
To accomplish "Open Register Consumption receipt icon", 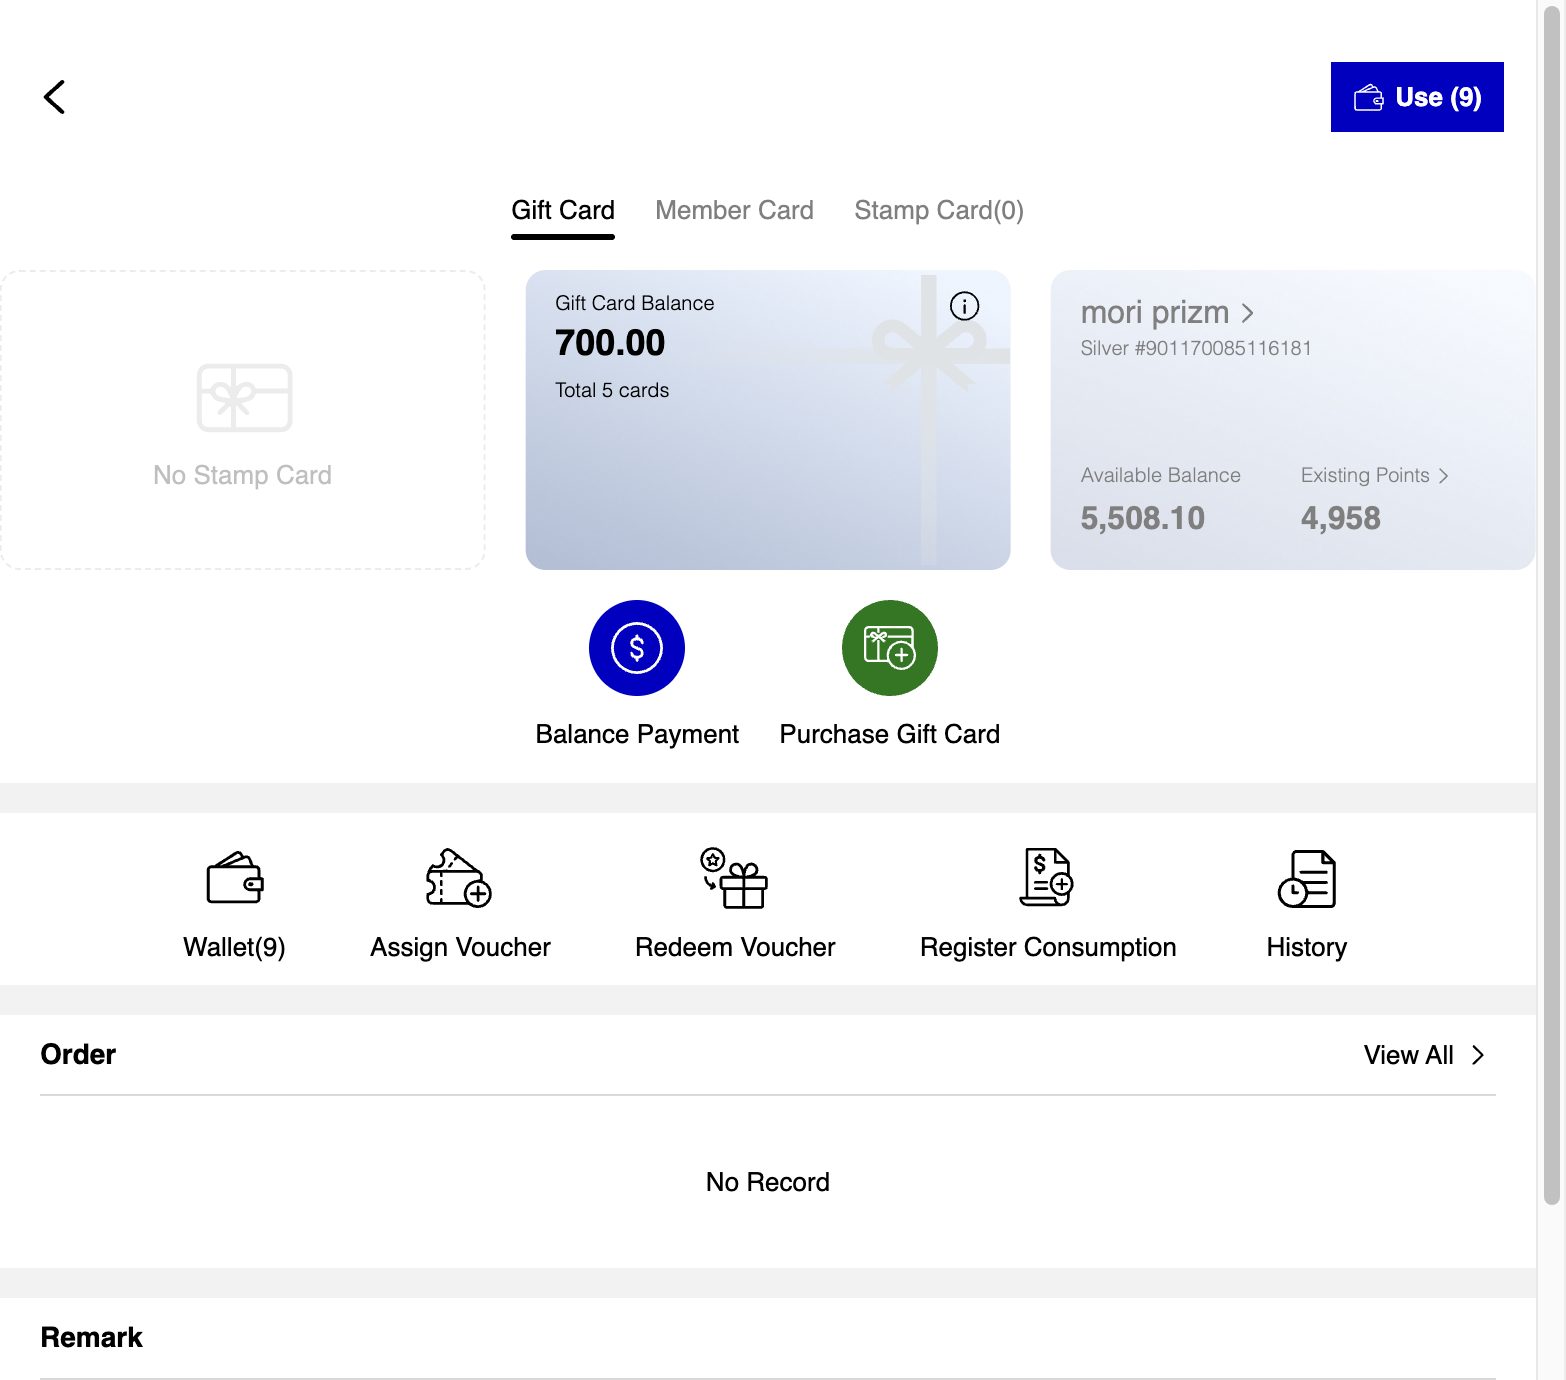I will point(1047,878).
